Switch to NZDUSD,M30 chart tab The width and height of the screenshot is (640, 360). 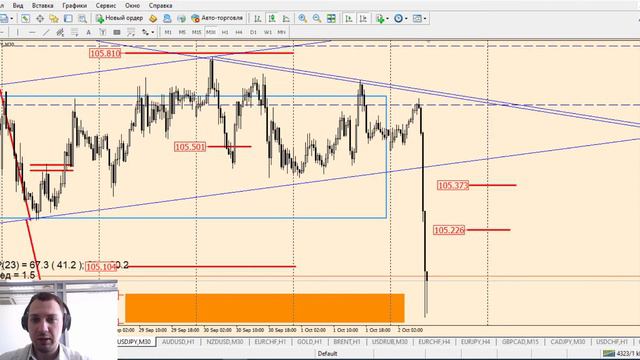coord(225,342)
